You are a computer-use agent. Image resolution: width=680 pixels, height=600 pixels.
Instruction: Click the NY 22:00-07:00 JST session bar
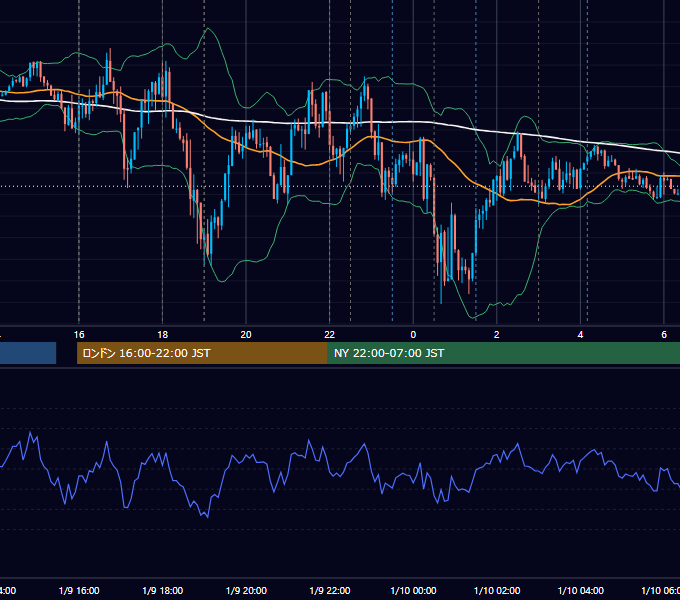point(503,353)
